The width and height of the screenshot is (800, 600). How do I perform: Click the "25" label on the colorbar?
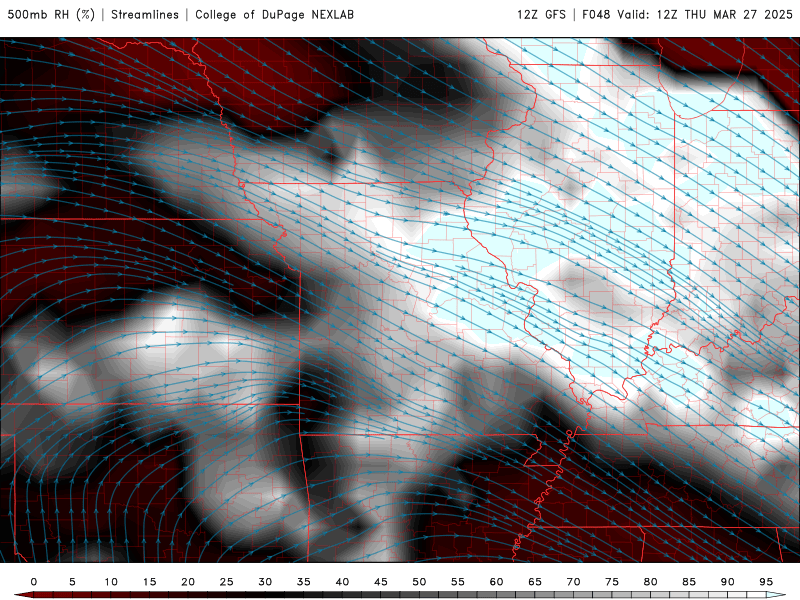pos(227,582)
